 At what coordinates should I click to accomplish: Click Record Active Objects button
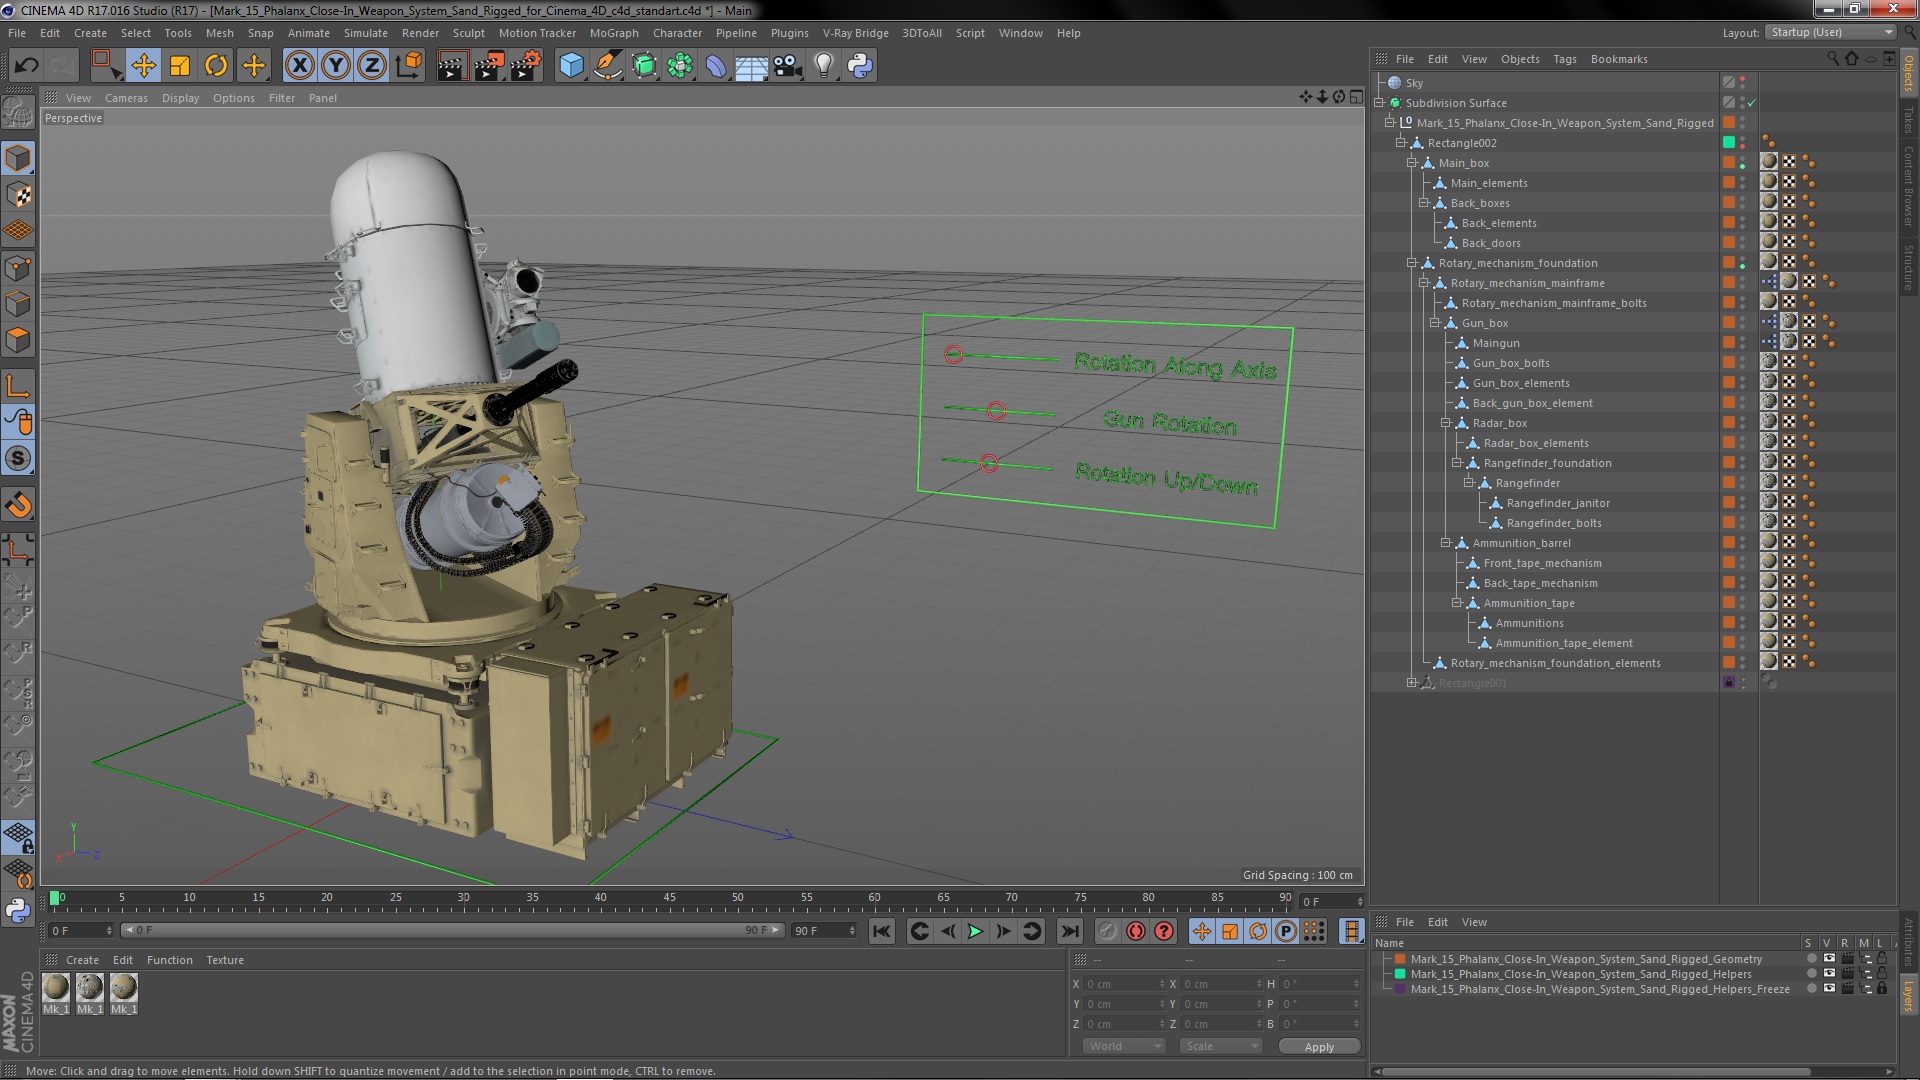[x=1107, y=932]
